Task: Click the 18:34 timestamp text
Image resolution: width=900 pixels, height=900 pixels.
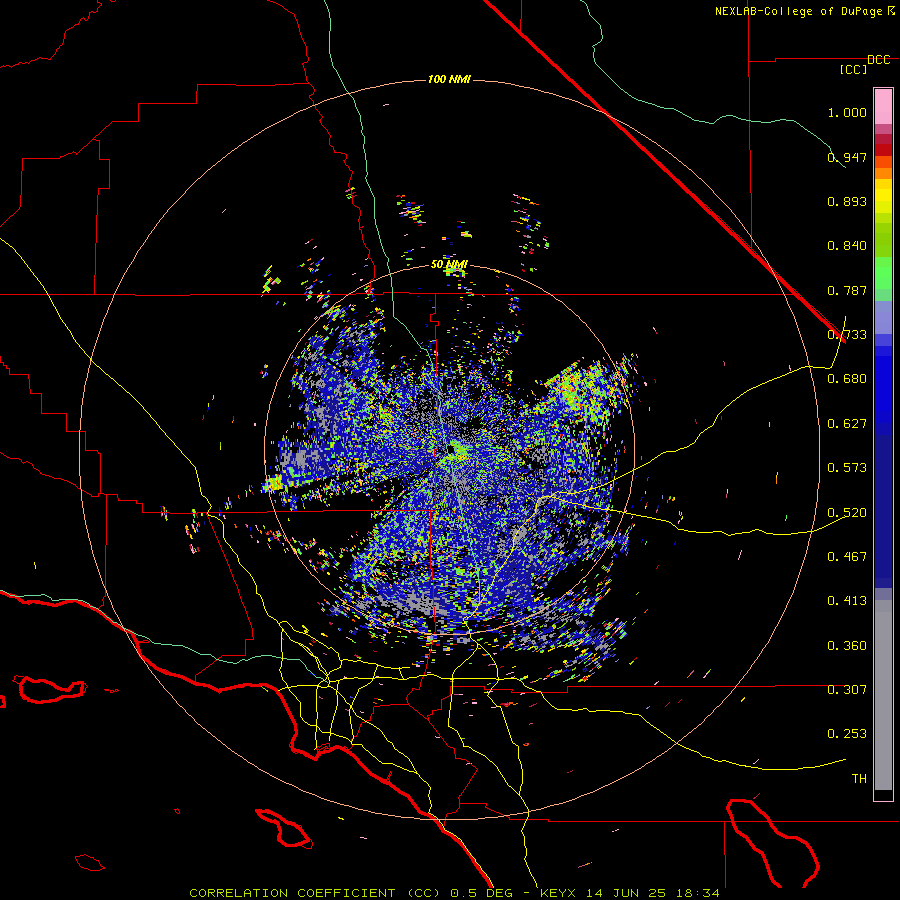Action: (x=696, y=893)
